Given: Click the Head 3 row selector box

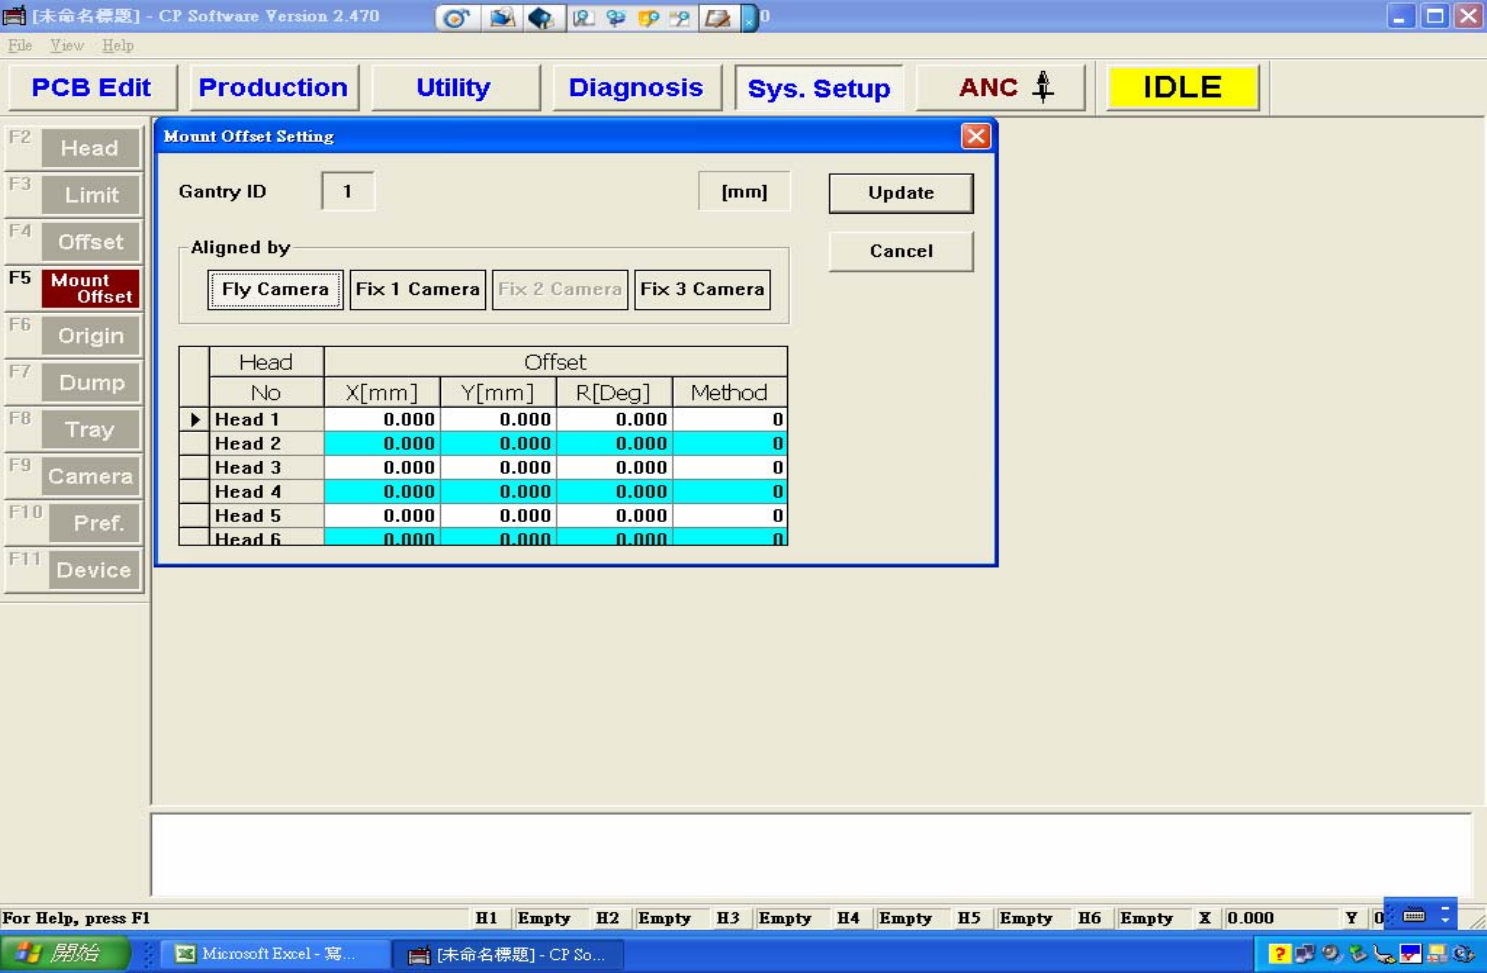Looking at the screenshot, I should click(194, 467).
